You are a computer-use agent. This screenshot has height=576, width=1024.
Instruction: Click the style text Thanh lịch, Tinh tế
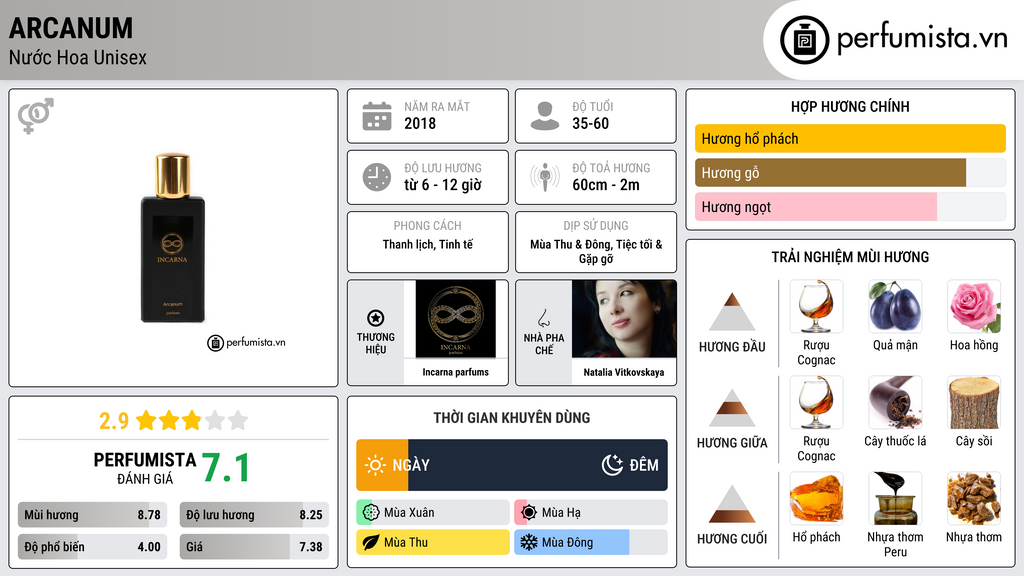pyautogui.click(x=428, y=244)
